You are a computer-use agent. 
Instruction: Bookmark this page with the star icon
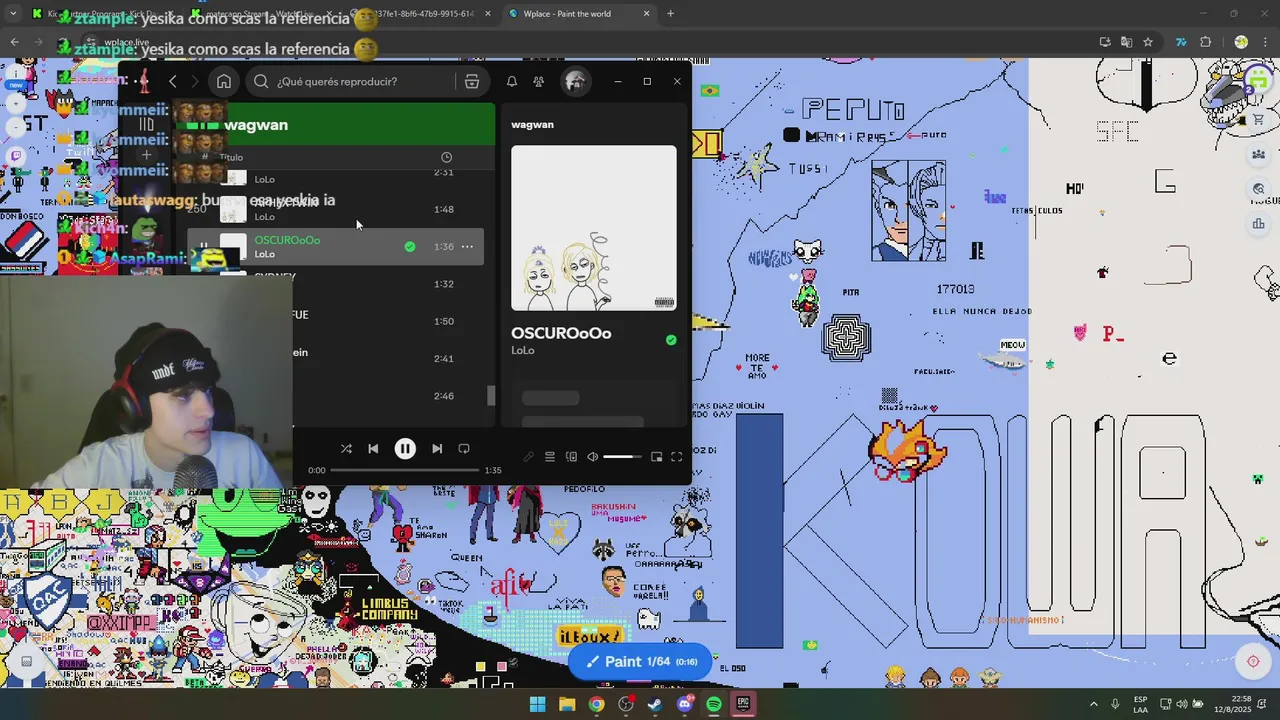pos(1148,42)
